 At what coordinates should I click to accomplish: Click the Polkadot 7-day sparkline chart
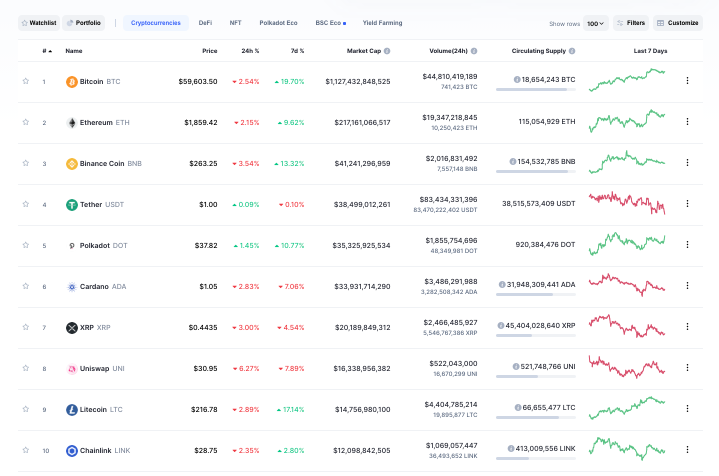(x=627, y=244)
